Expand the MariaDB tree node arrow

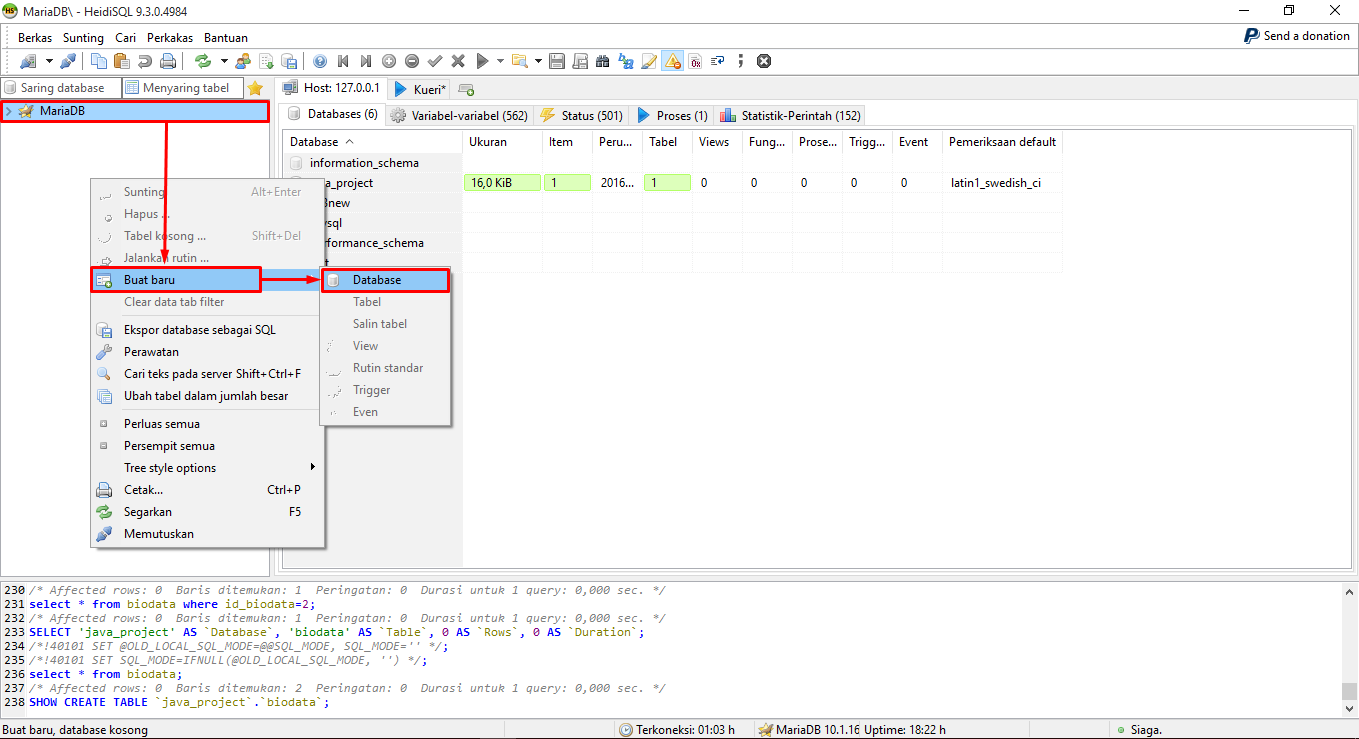tap(9, 111)
